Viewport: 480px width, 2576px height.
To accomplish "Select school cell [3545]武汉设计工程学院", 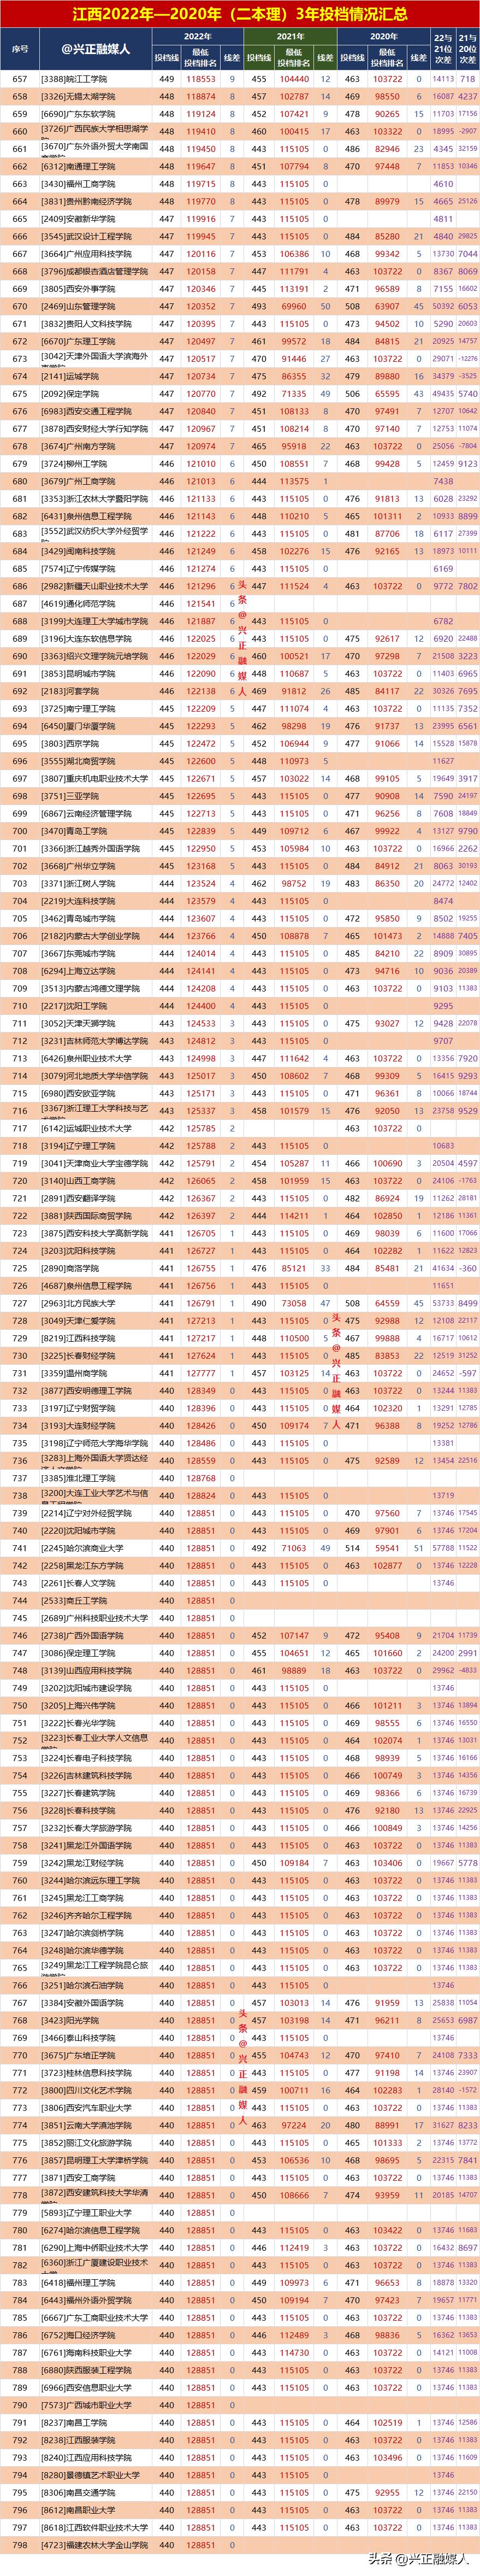I will (x=95, y=237).
